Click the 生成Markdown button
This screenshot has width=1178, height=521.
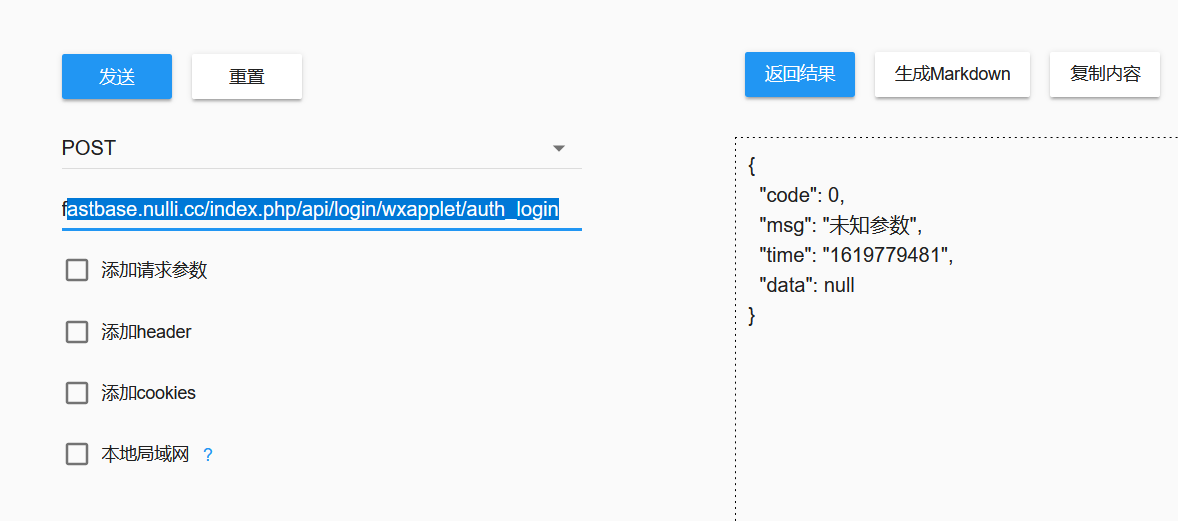(x=952, y=74)
